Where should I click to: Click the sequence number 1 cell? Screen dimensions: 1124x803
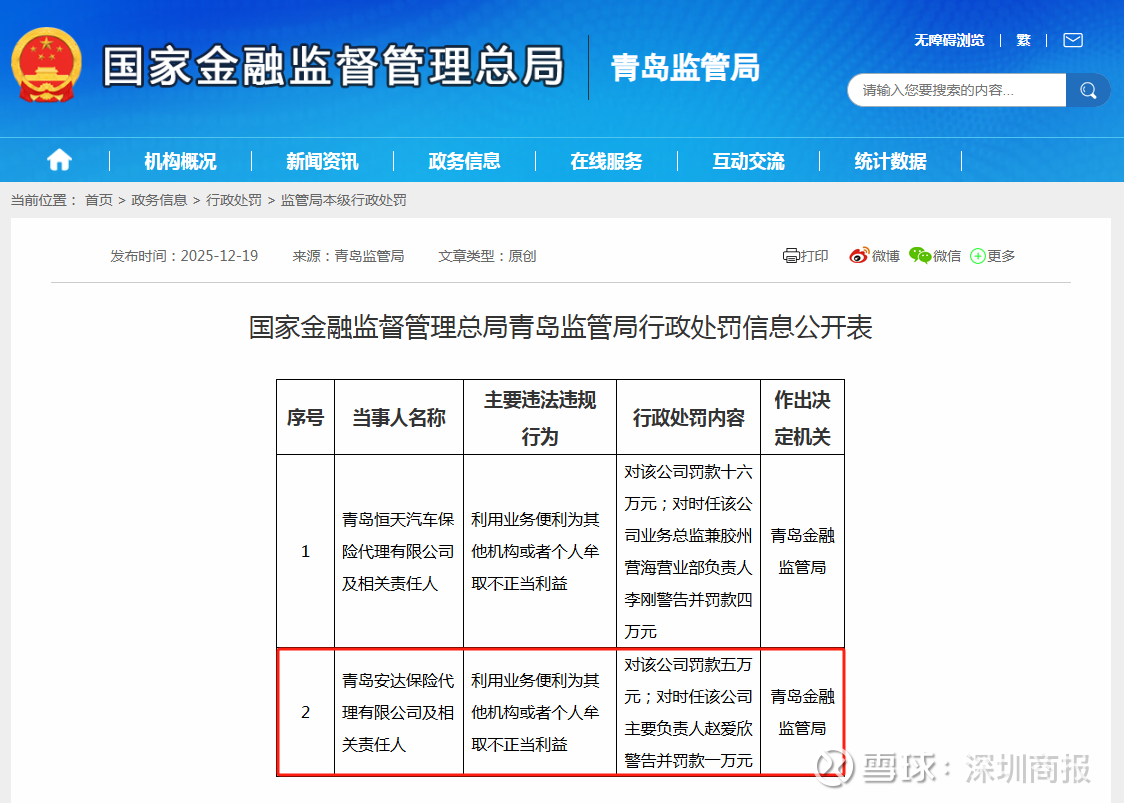(x=305, y=551)
